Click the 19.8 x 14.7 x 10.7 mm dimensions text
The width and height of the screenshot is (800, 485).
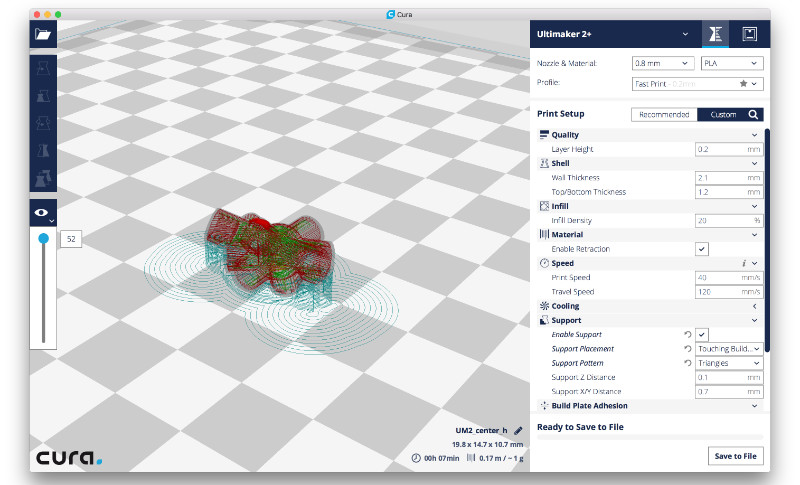[487, 444]
